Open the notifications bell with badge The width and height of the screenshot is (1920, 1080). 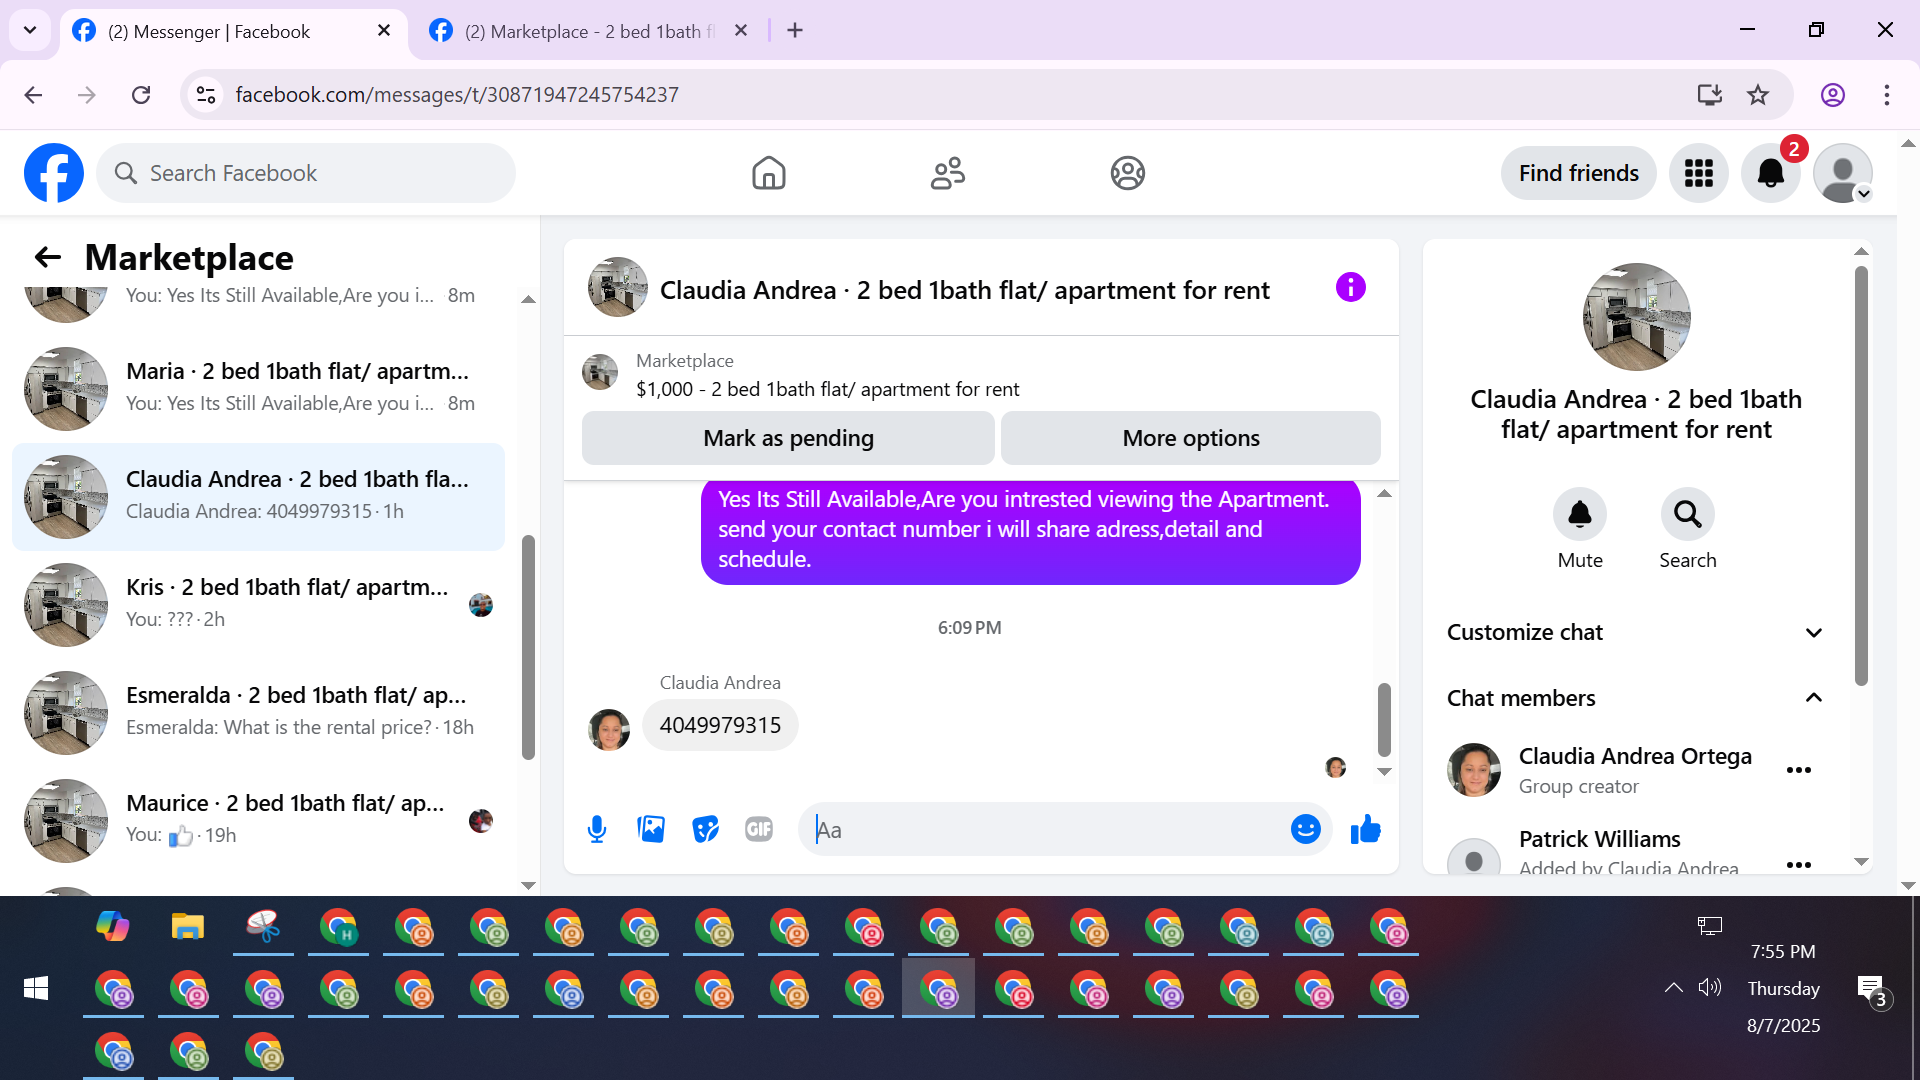pos(1771,173)
